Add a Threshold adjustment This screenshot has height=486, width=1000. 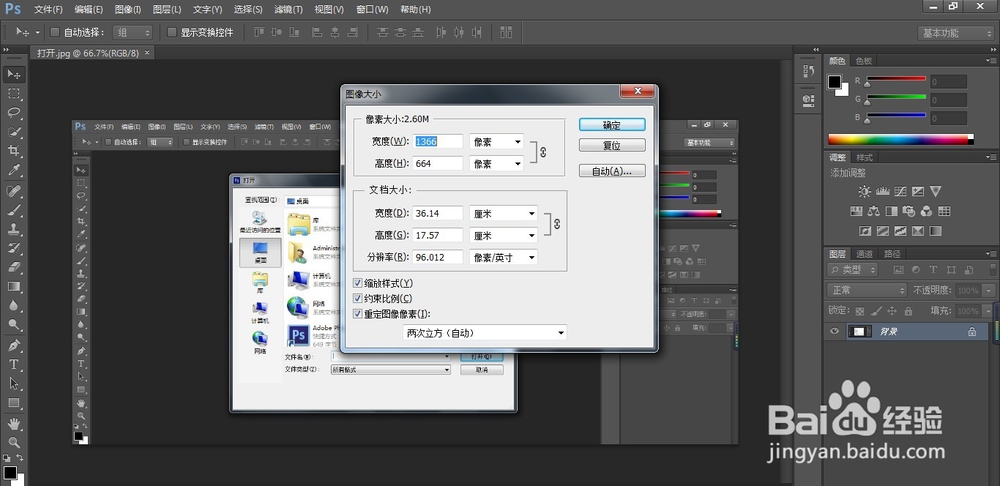tap(901, 231)
